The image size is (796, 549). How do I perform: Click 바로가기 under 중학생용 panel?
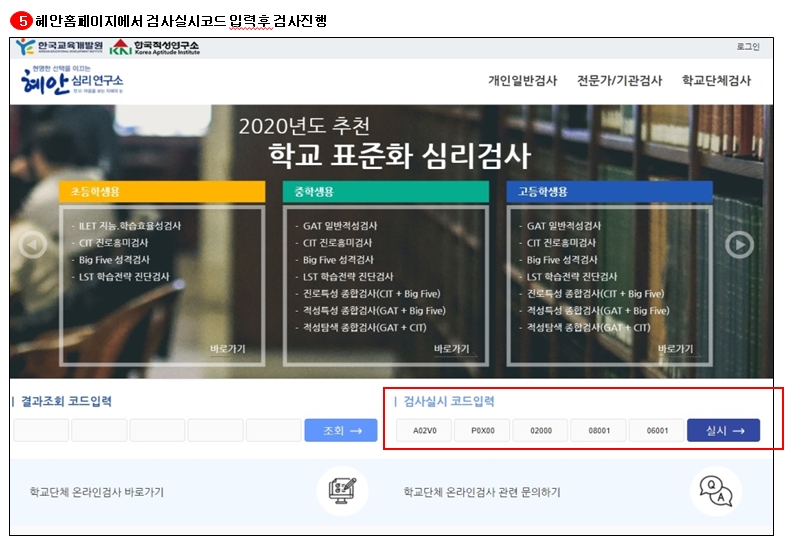[x=451, y=349]
